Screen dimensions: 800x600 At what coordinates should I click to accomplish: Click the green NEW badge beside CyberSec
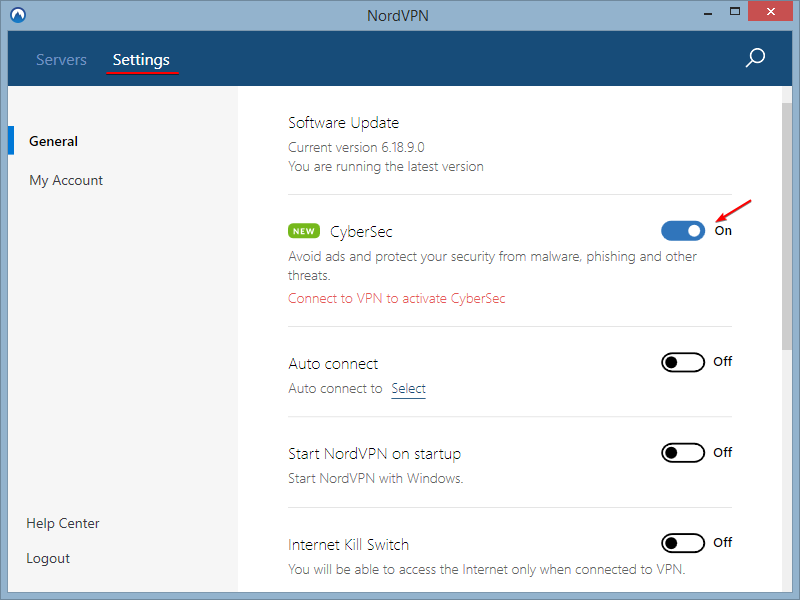(x=304, y=231)
